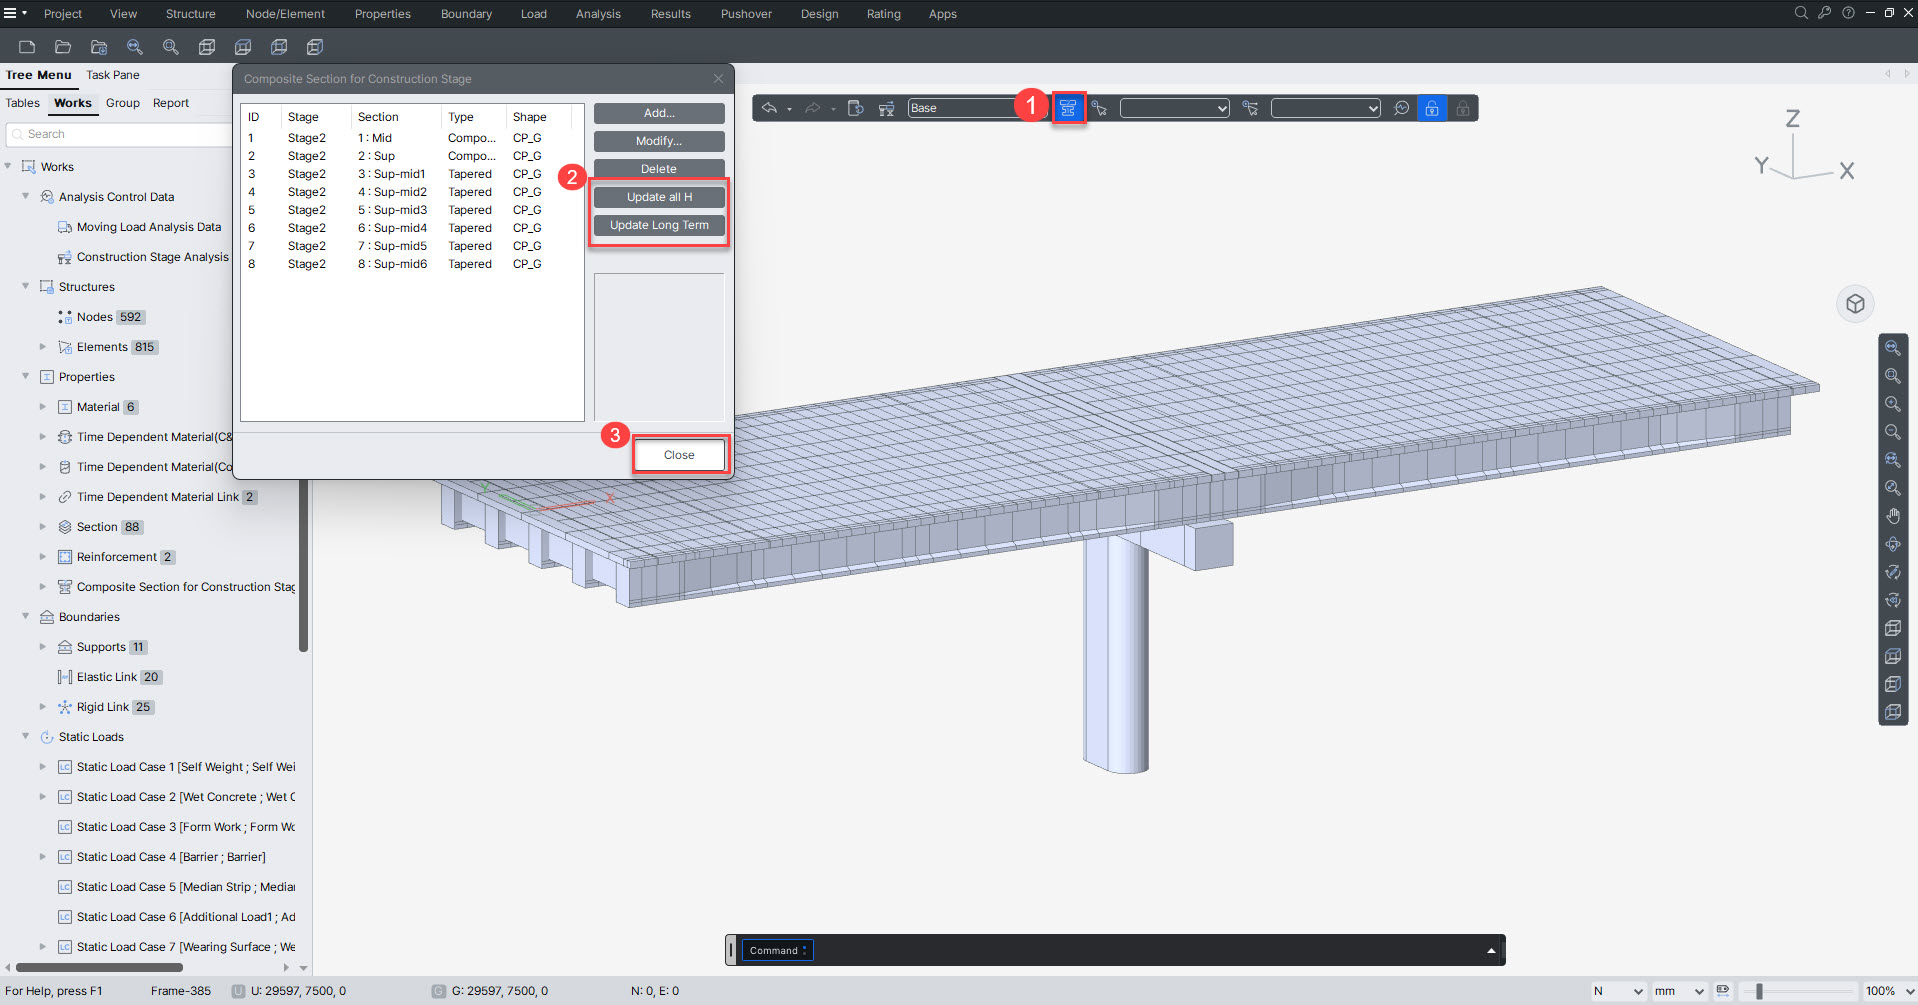1918x1005 pixels.
Task: Select the Pan hand tool
Action: tap(1893, 516)
